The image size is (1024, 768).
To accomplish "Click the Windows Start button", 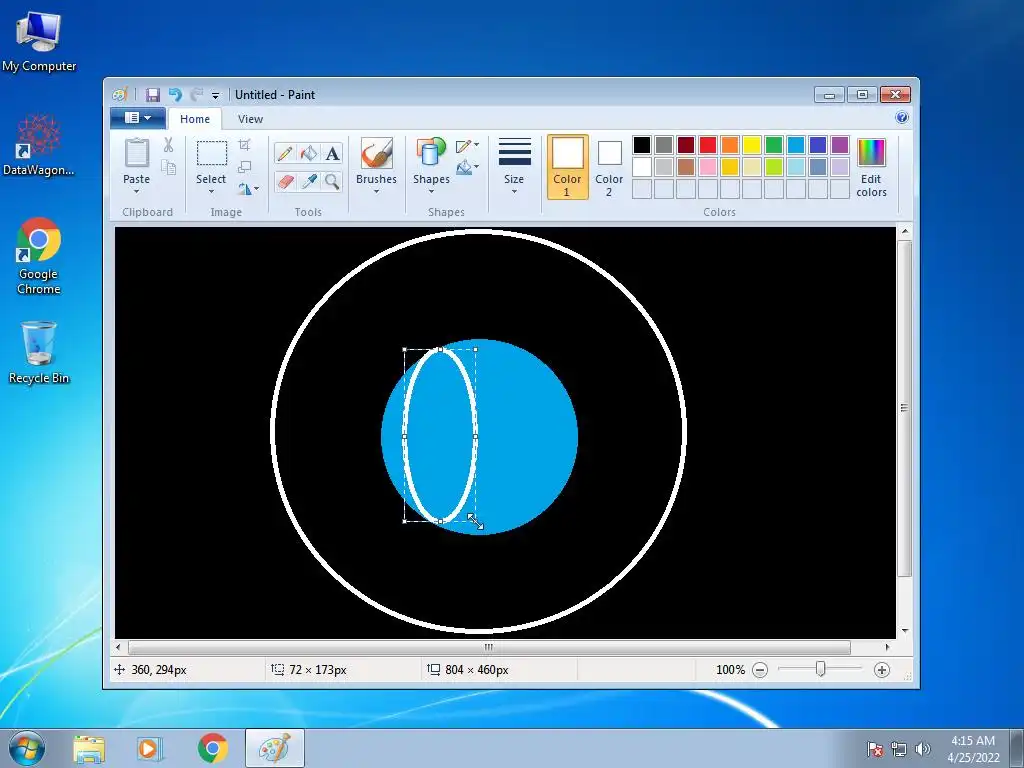I will [x=27, y=748].
